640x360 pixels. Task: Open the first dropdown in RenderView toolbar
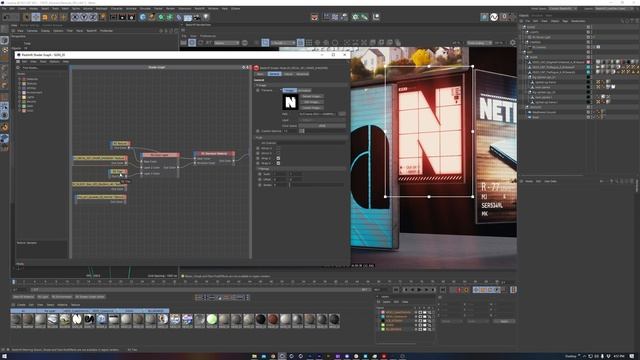point(227,42)
